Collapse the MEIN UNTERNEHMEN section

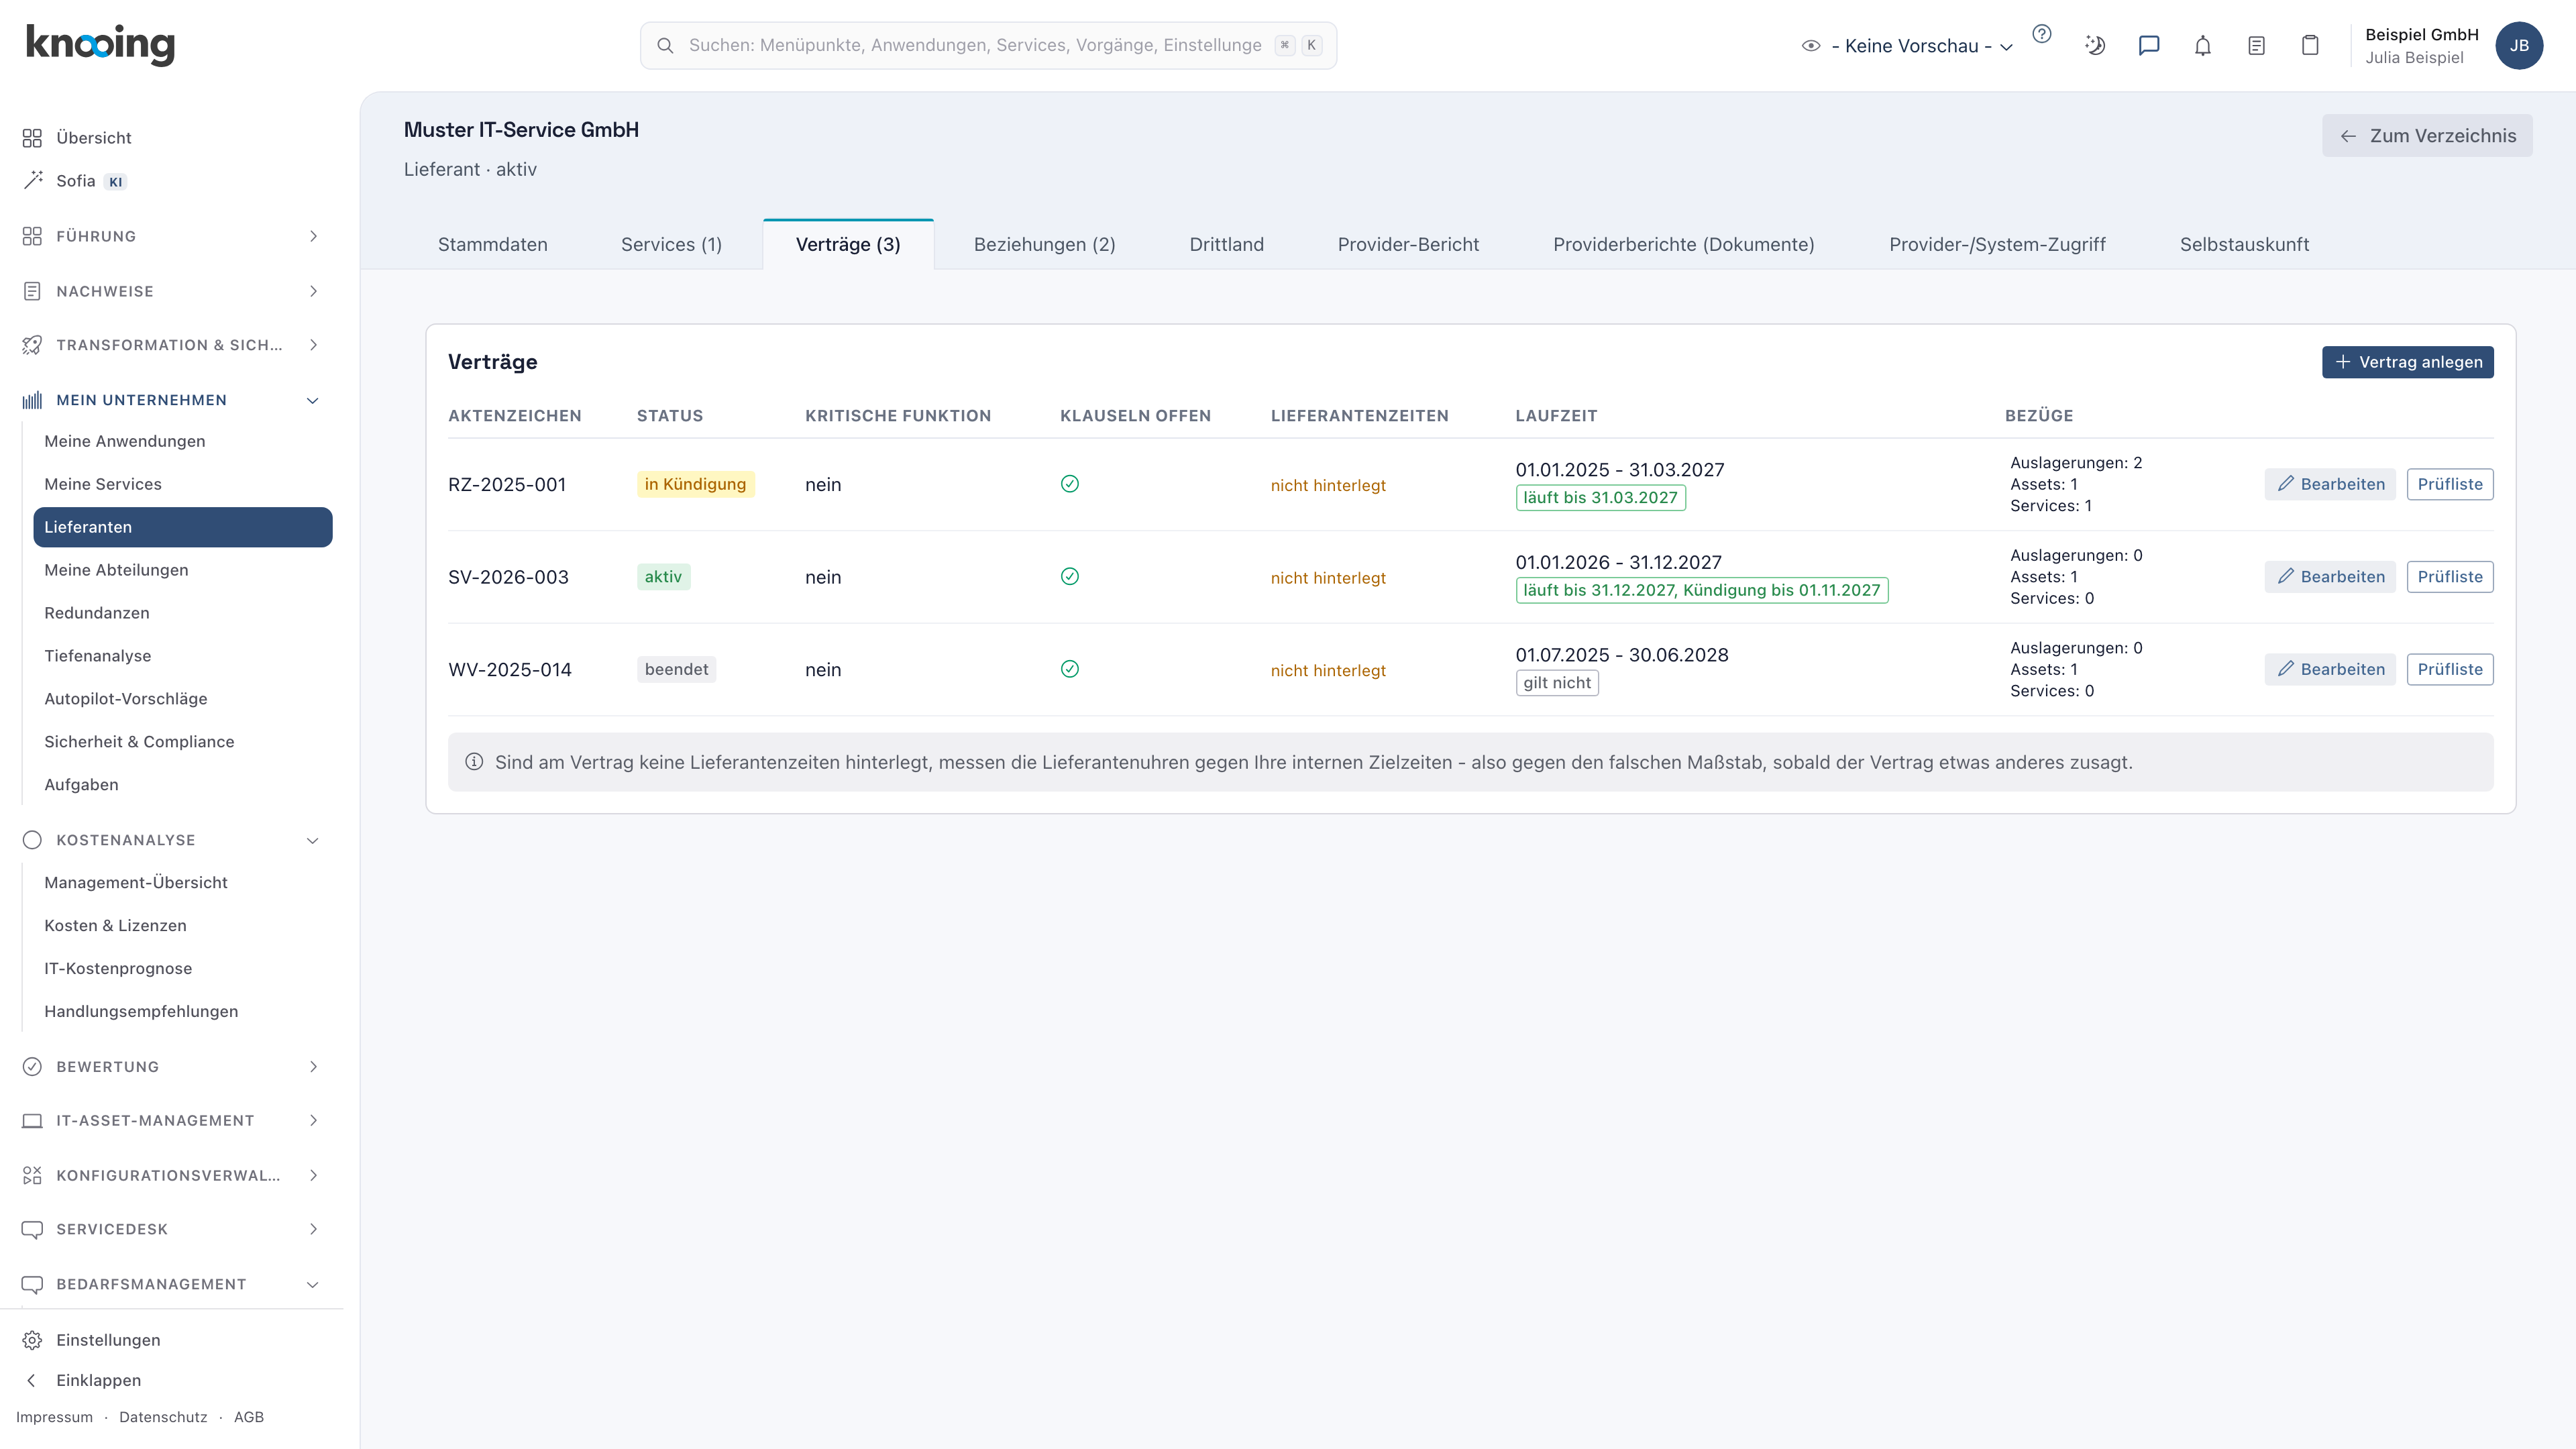(172, 400)
